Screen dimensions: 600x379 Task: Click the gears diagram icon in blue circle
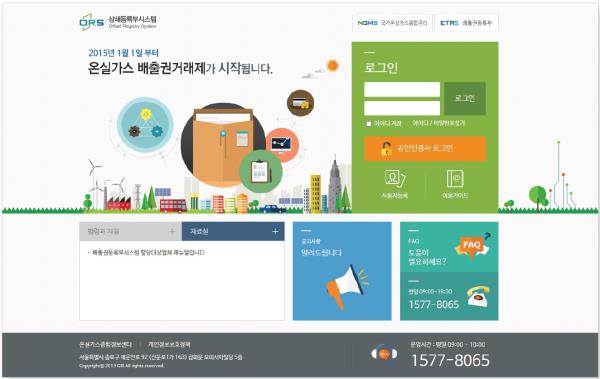(x=145, y=125)
